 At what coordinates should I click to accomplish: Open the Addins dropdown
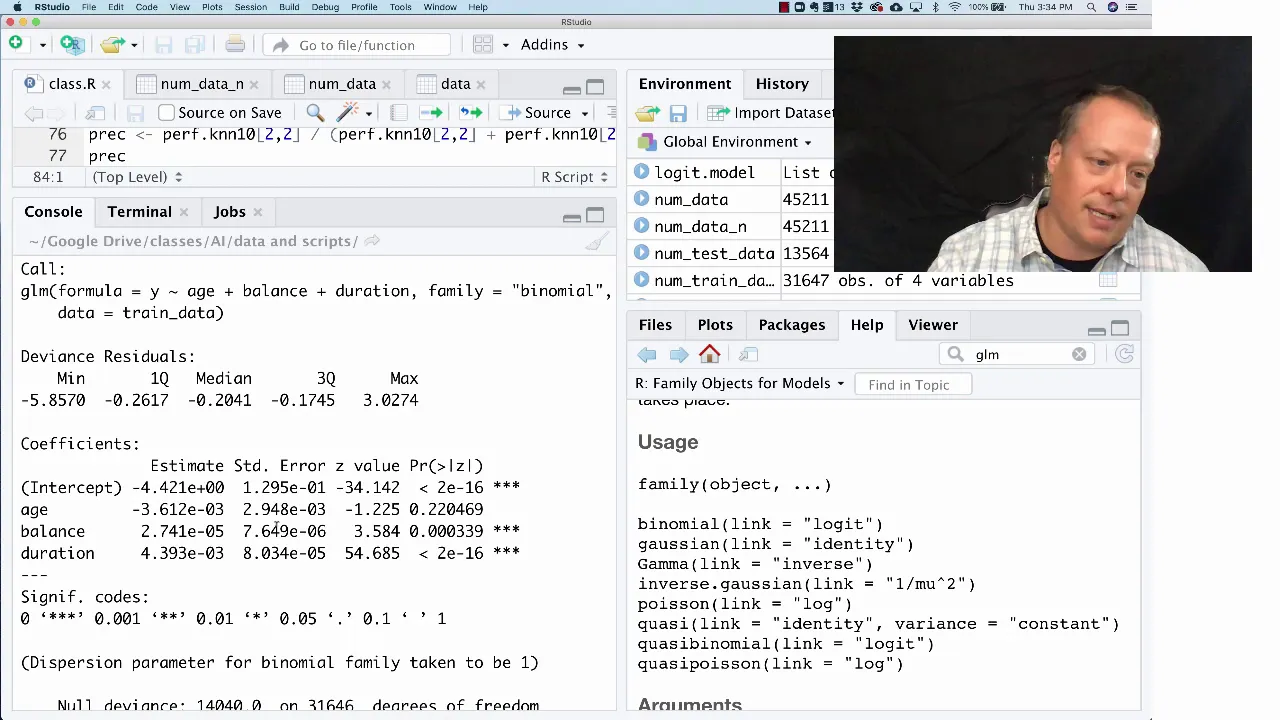[x=552, y=45]
